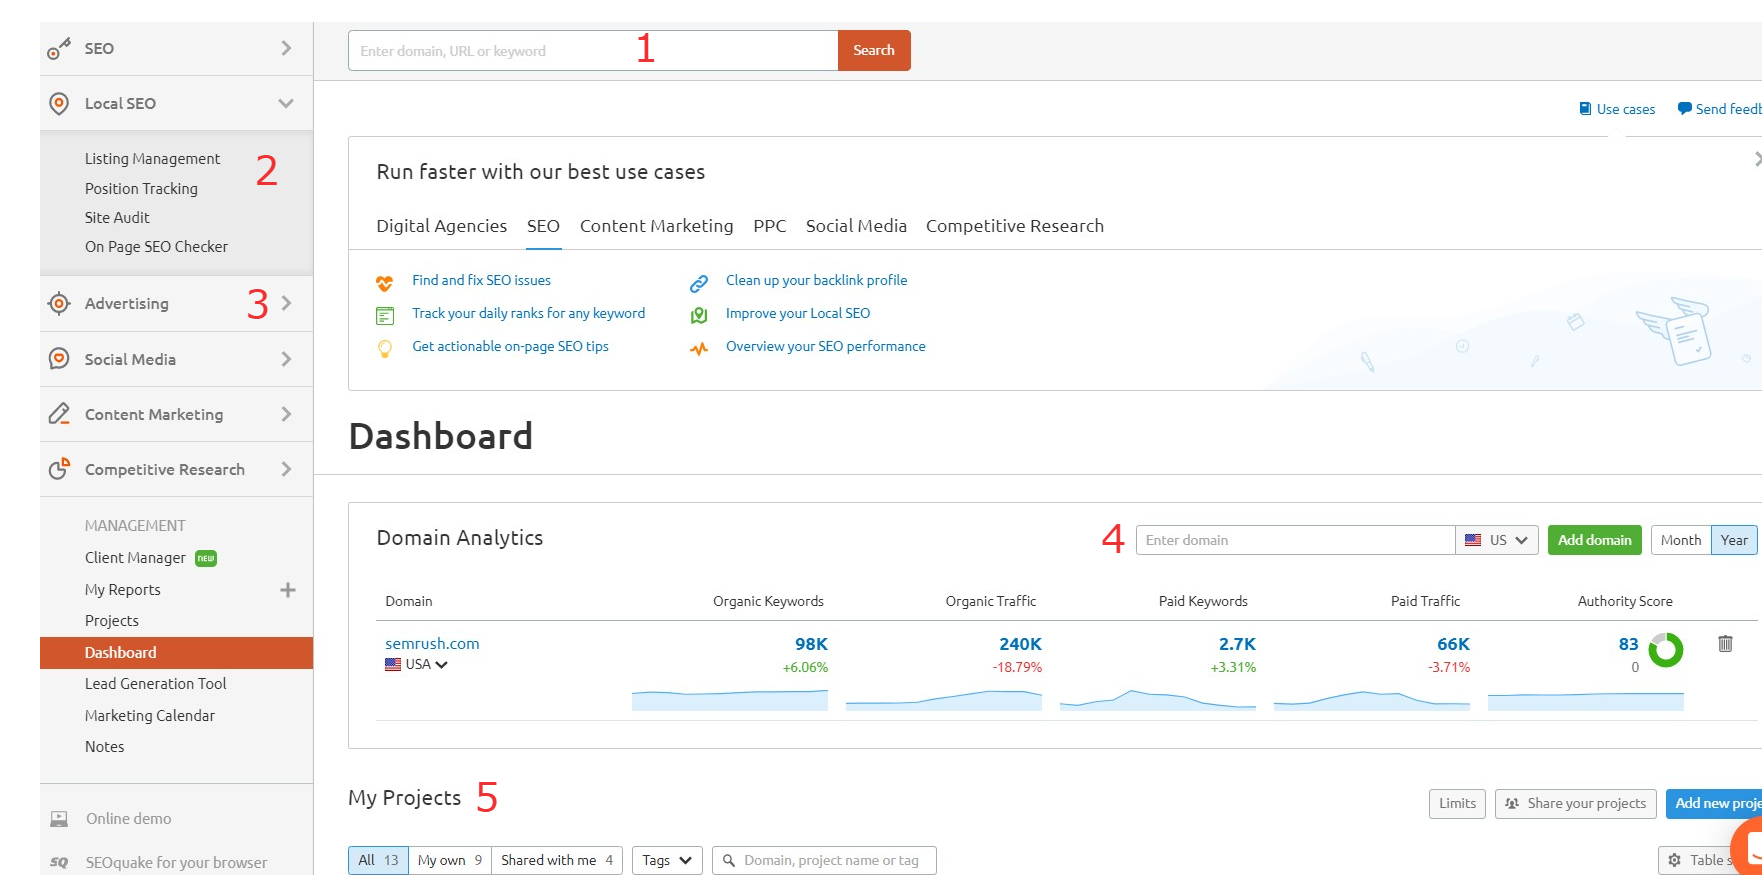The height and width of the screenshot is (875, 1762).
Task: Click the Organic Keywords value 98K
Action: coord(811,644)
